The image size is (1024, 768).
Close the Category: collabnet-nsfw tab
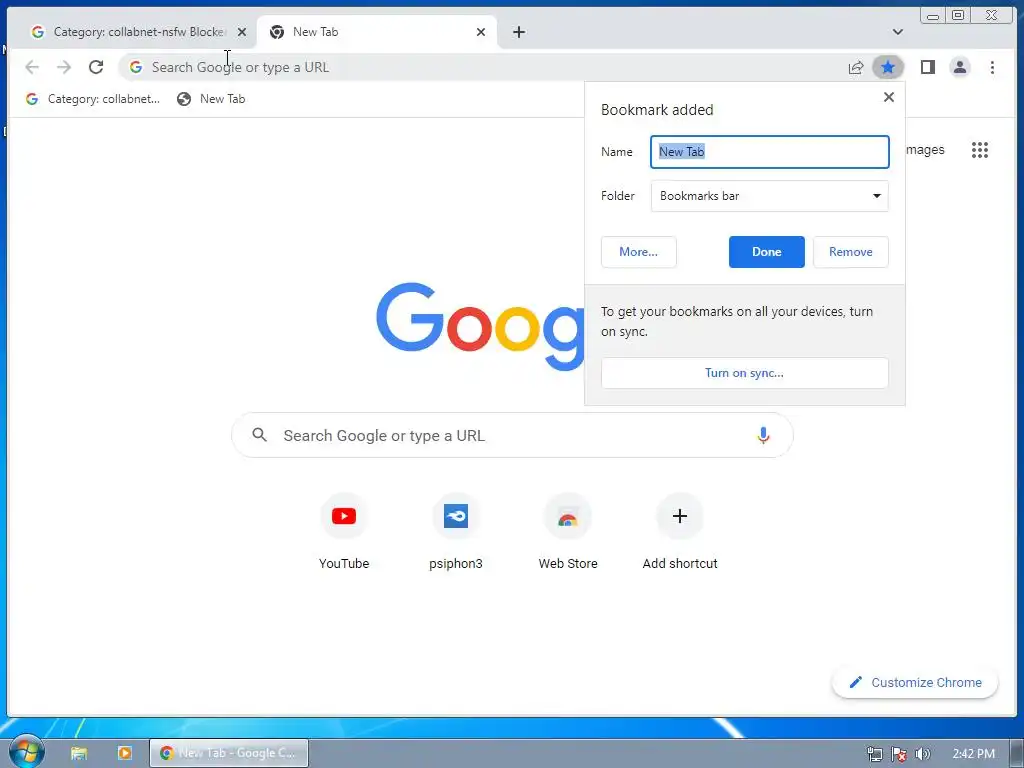242,32
